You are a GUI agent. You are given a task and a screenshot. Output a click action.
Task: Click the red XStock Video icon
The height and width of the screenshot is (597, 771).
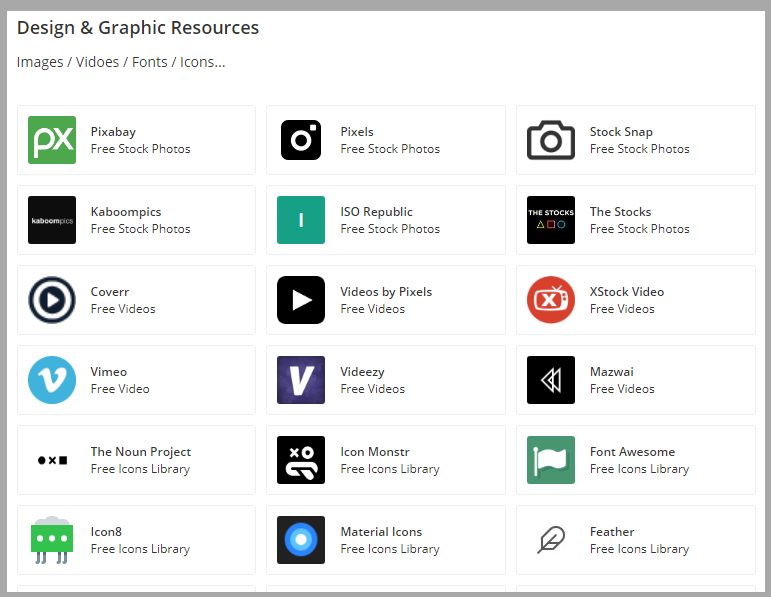tap(551, 300)
